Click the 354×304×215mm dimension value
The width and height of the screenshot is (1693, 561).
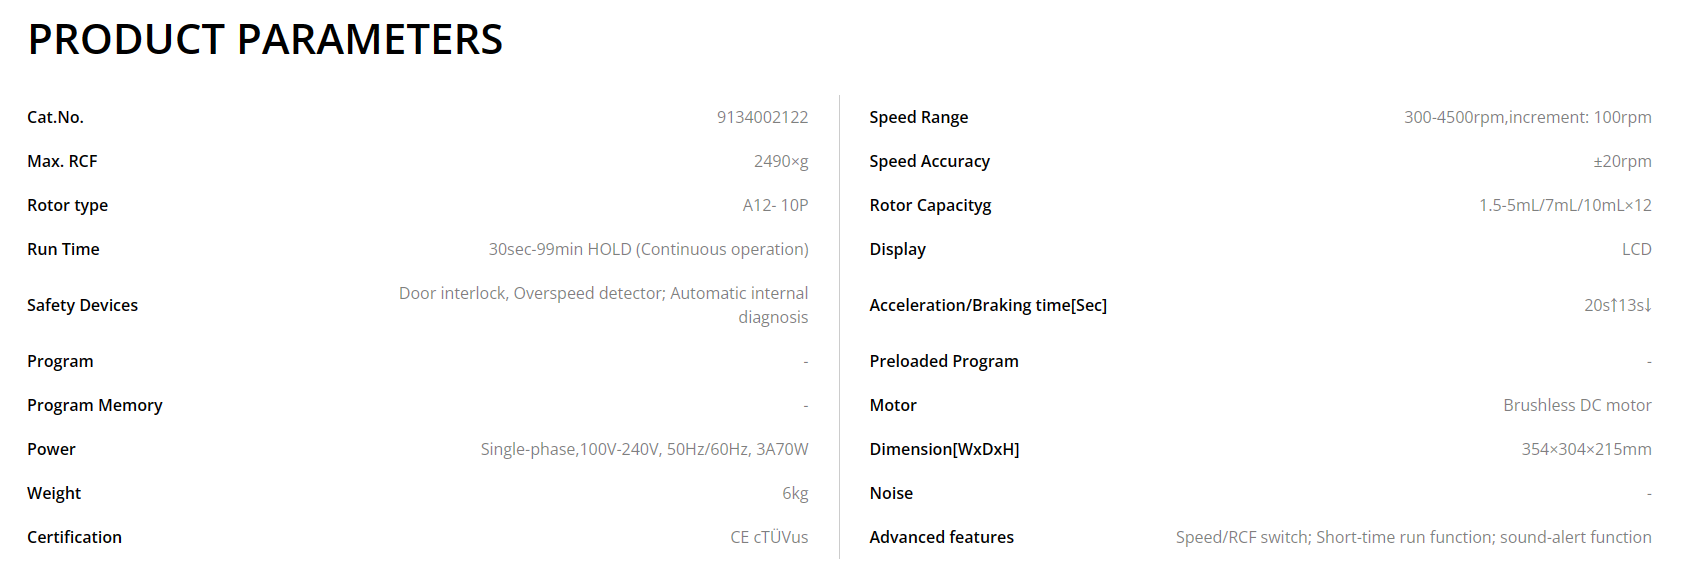point(1586,449)
